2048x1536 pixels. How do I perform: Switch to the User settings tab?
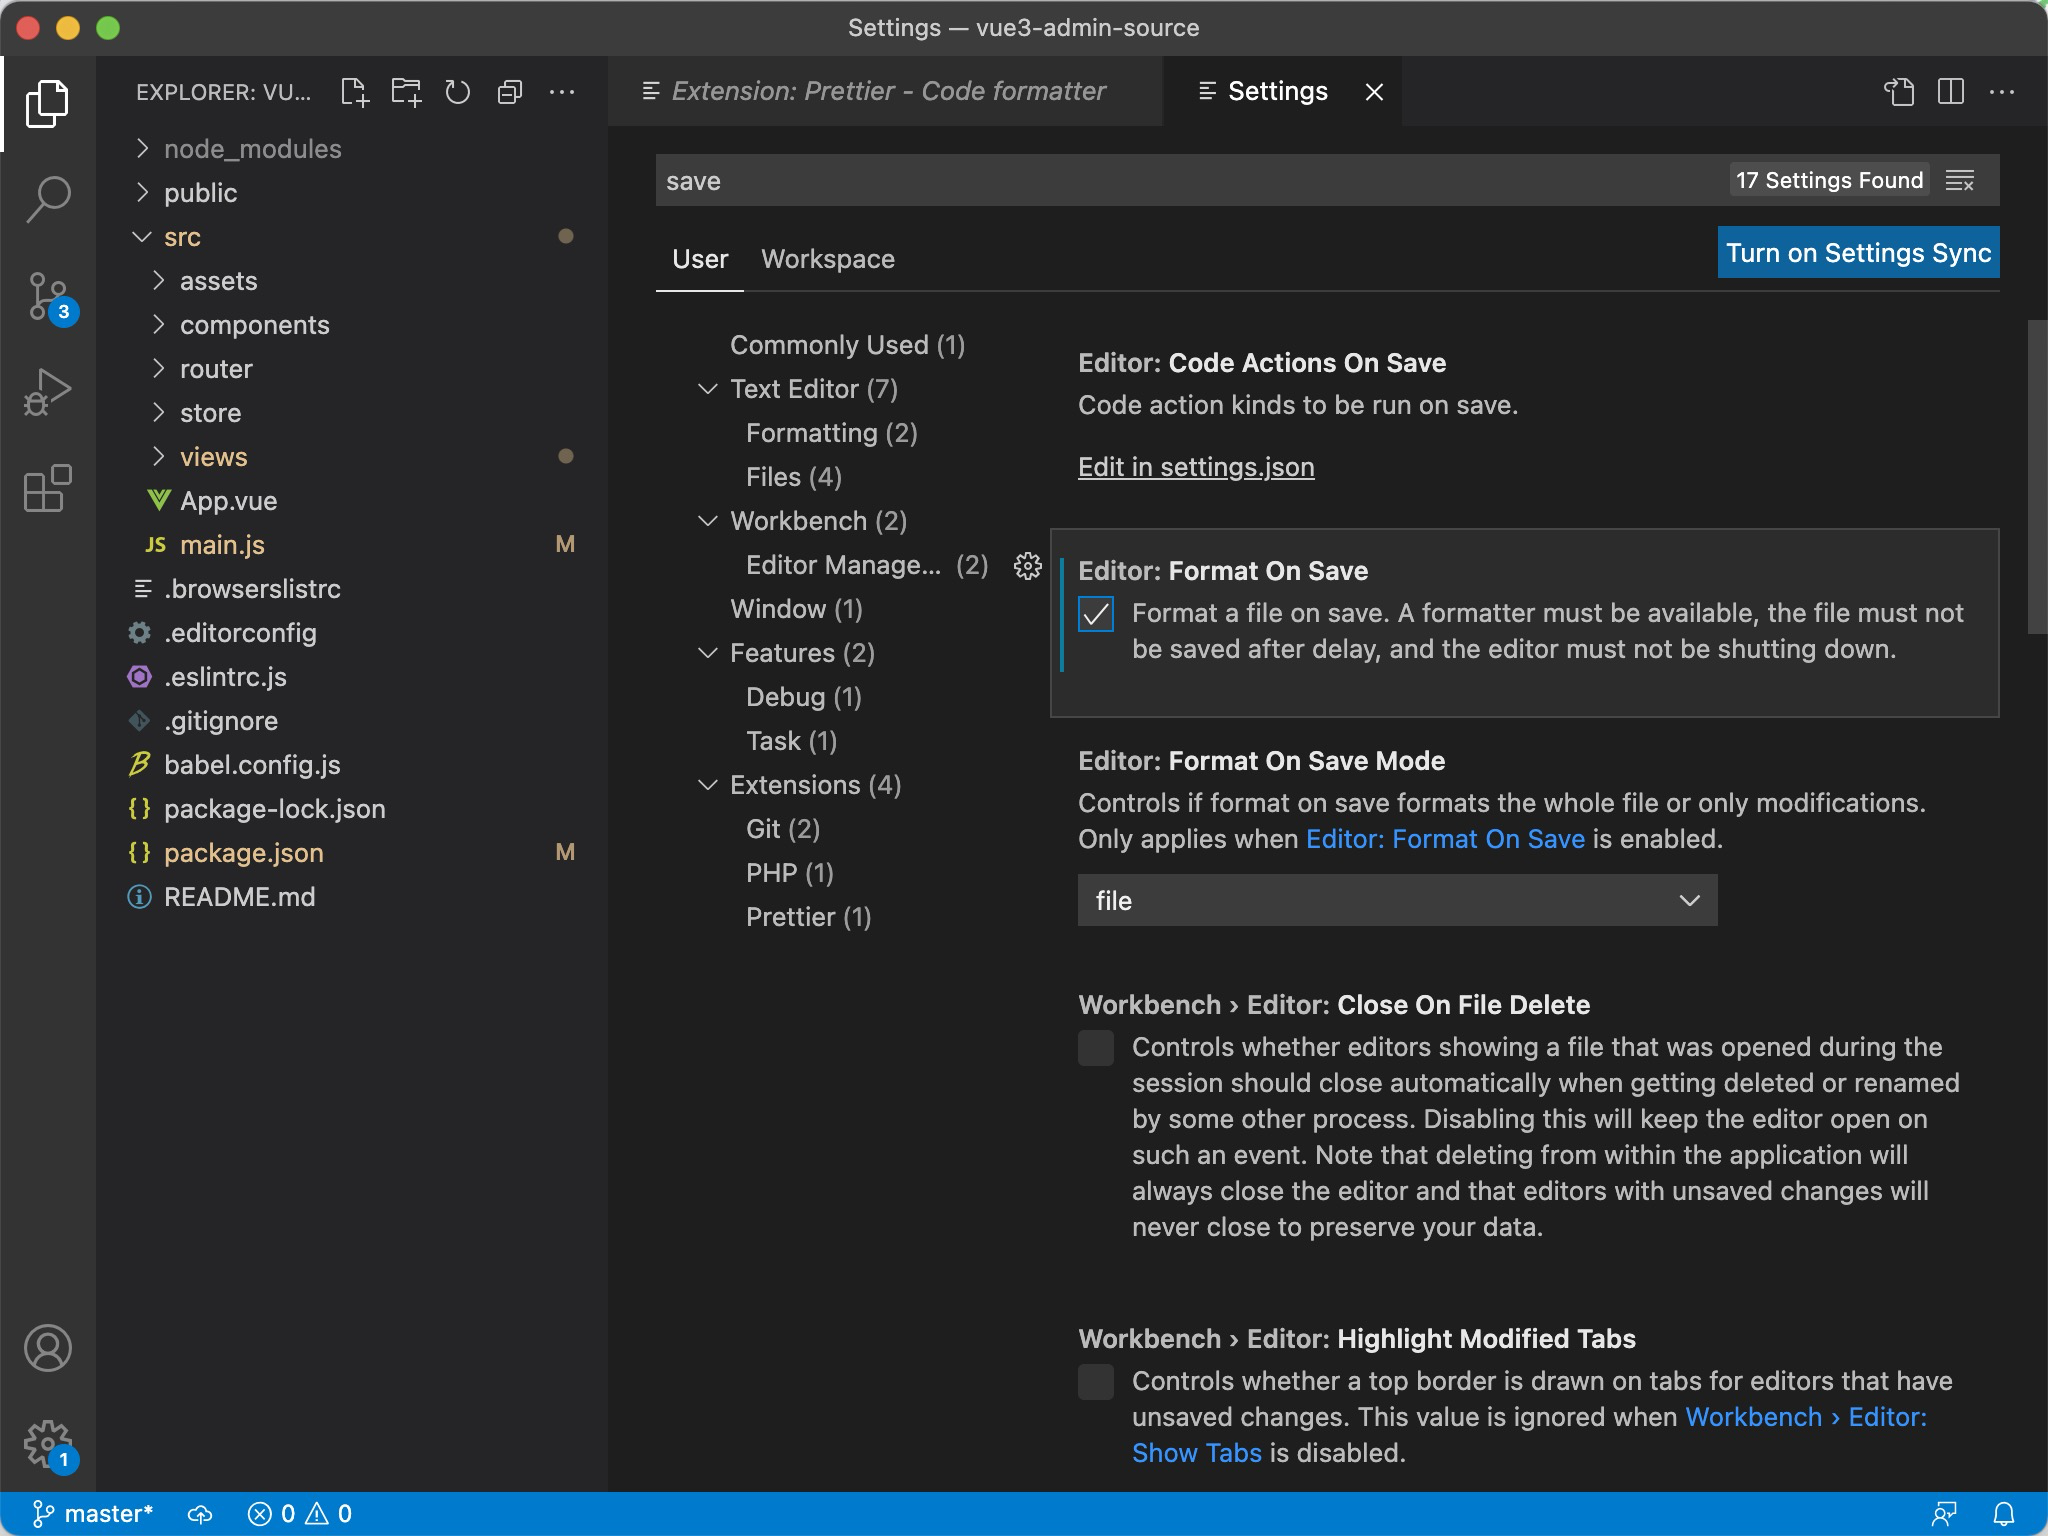tap(700, 259)
